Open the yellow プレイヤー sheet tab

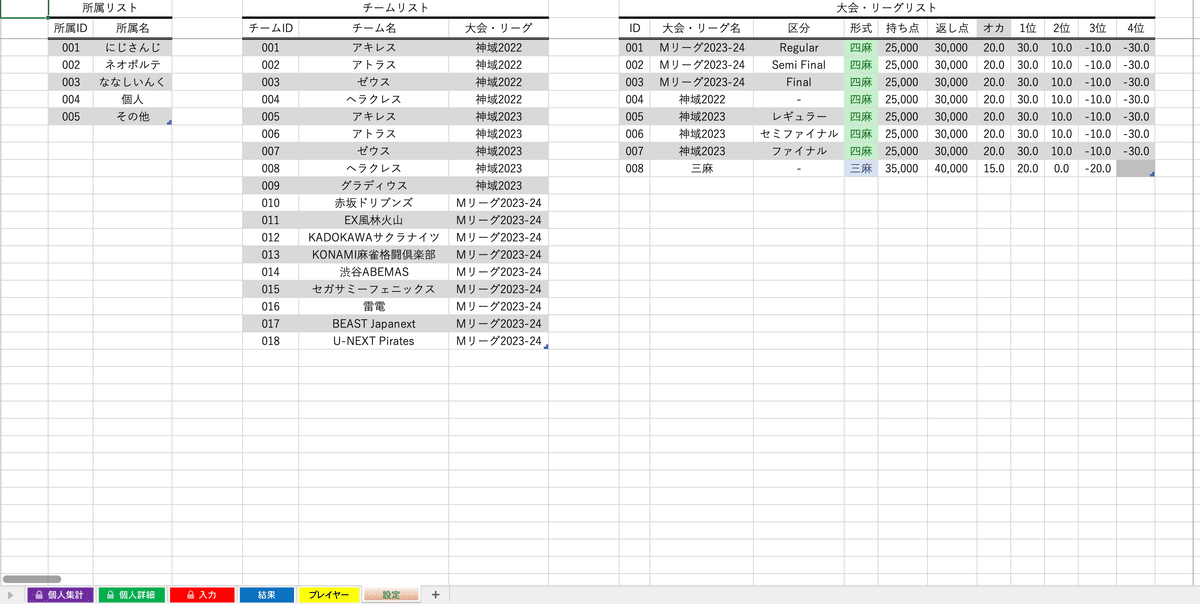tap(328, 594)
